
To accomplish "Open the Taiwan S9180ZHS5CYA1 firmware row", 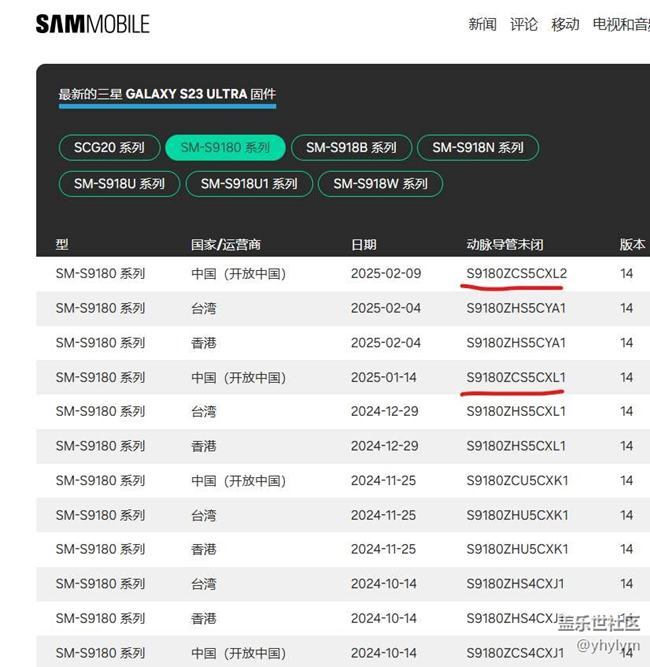I will (516, 308).
